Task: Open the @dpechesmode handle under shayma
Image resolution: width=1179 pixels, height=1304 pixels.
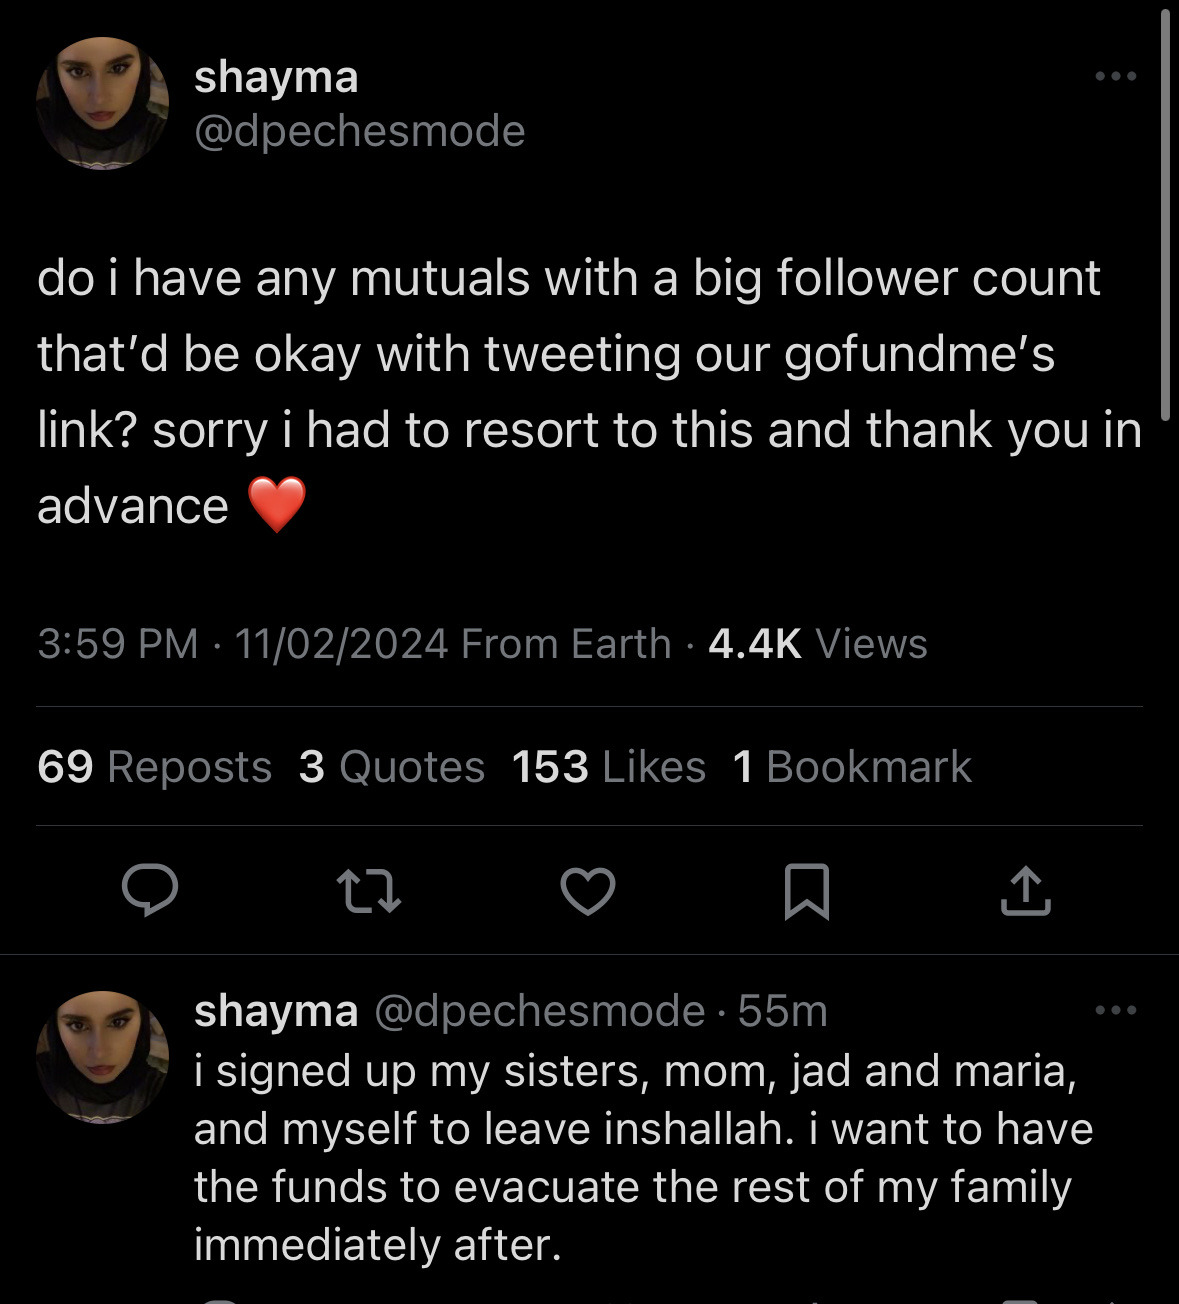Action: point(359,131)
